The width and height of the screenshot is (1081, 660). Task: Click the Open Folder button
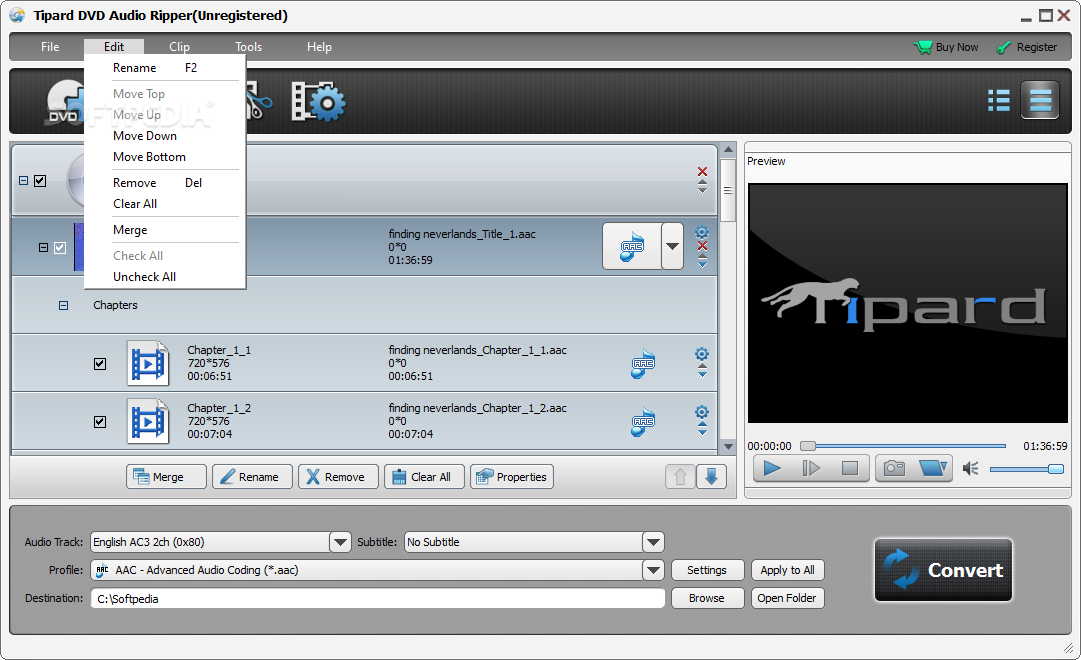pyautogui.click(x=787, y=598)
